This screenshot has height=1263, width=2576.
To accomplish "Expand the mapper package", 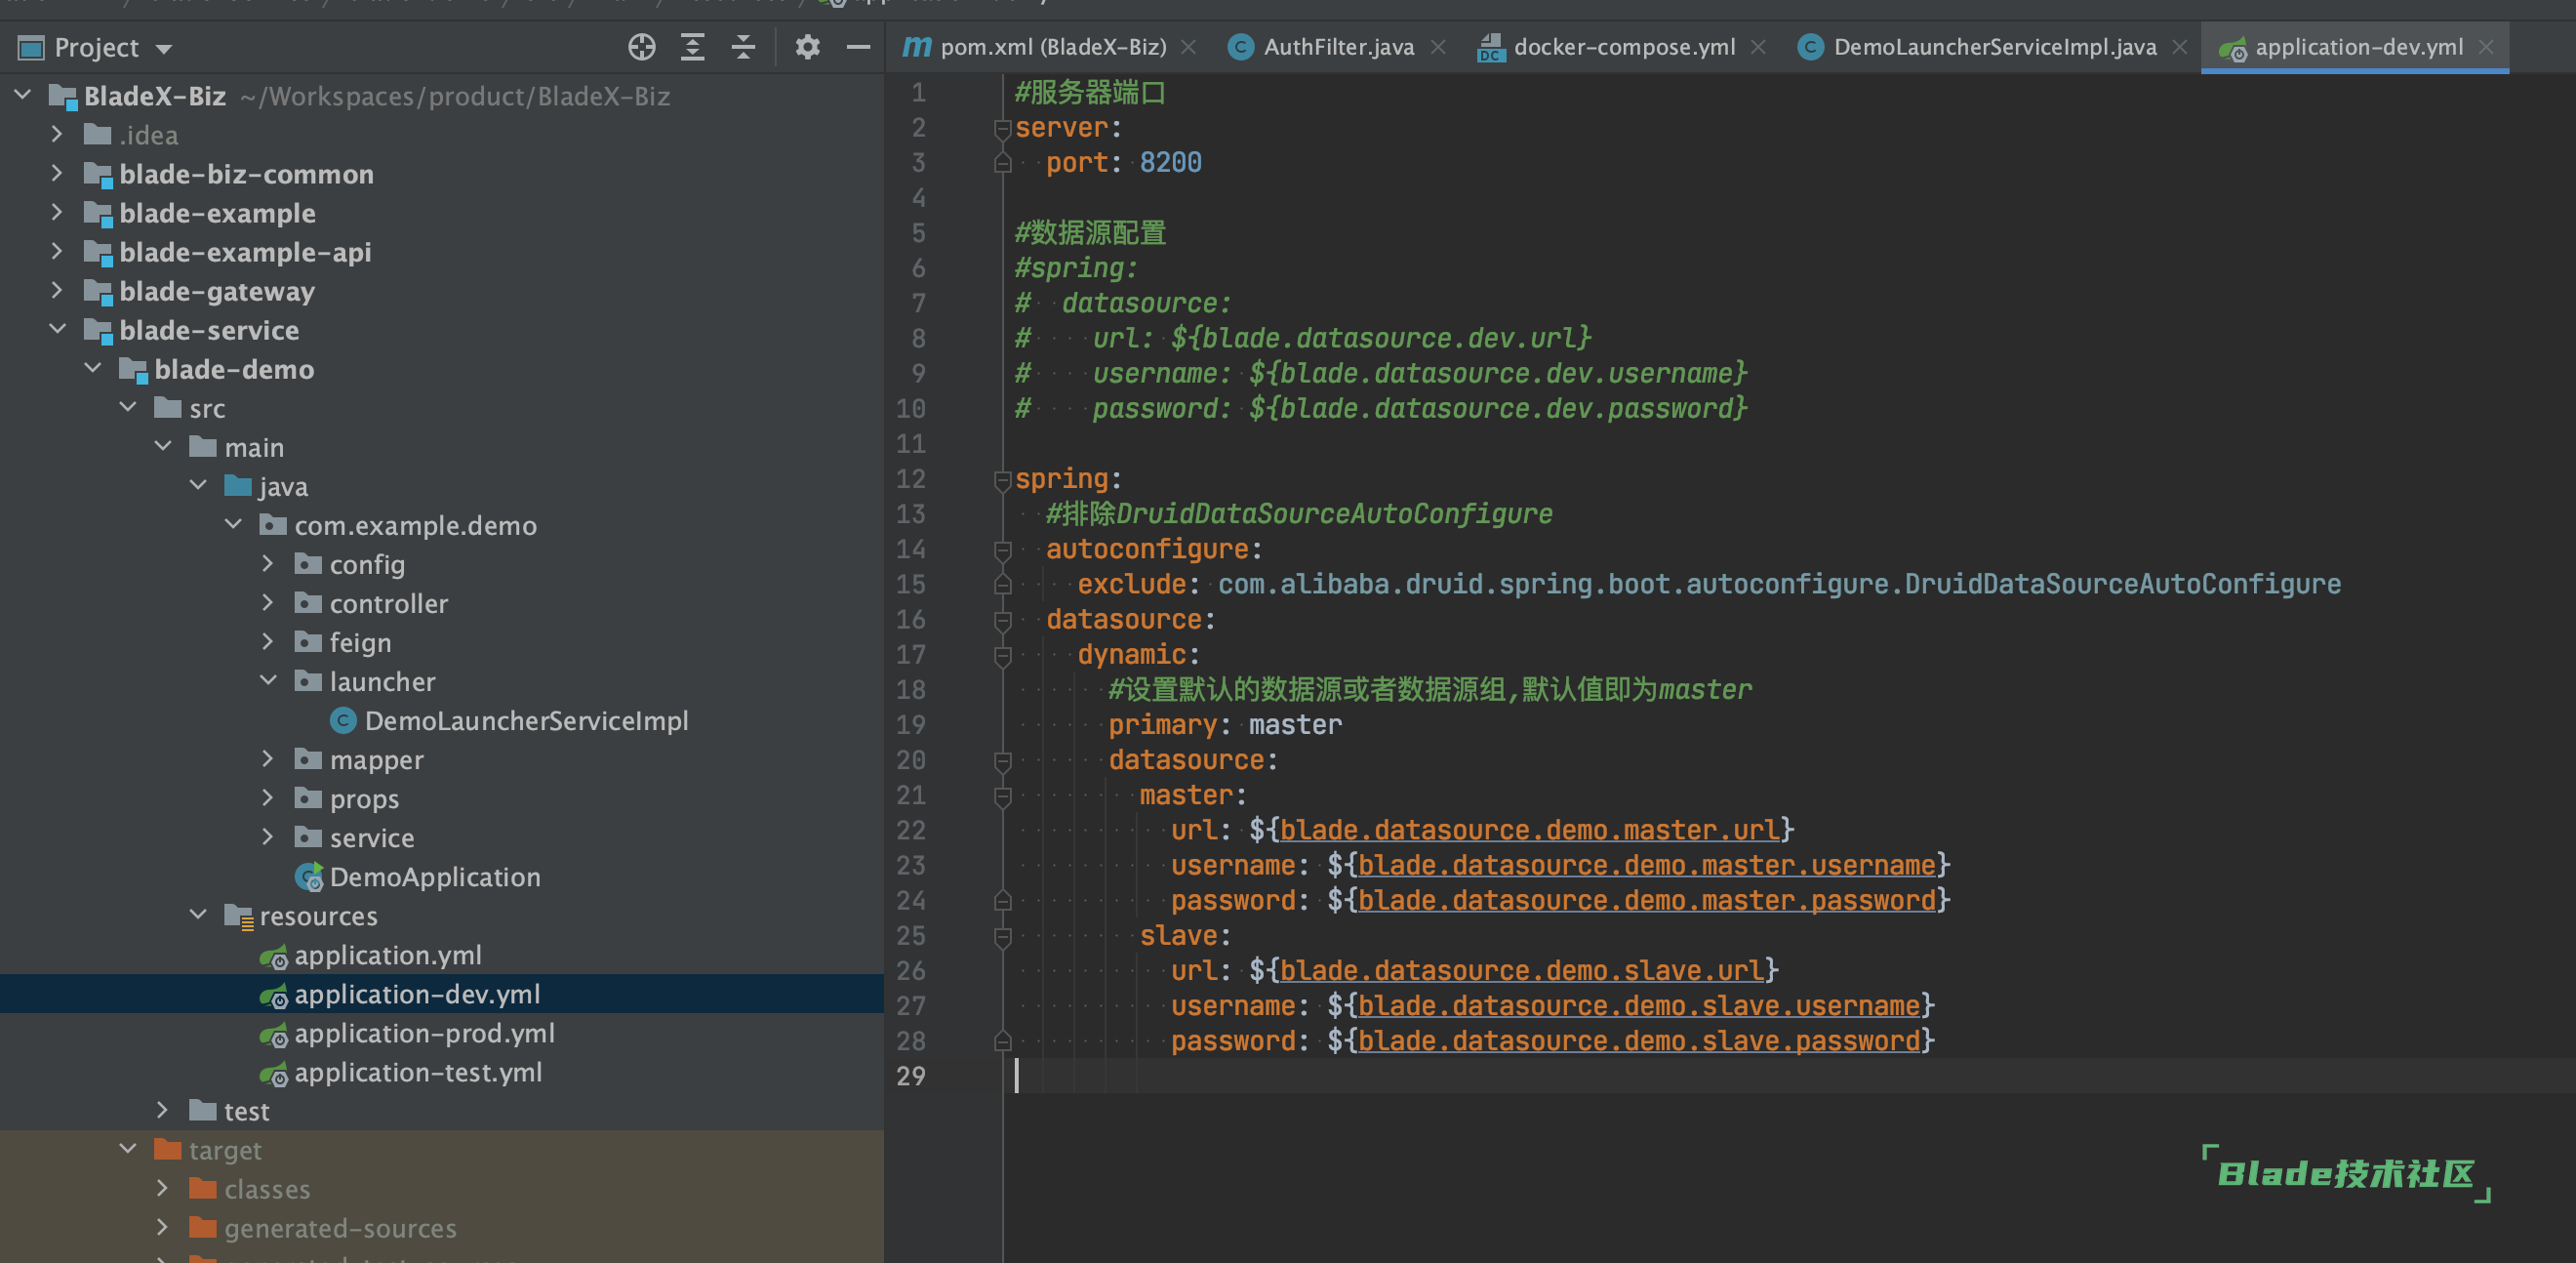I will [267, 759].
